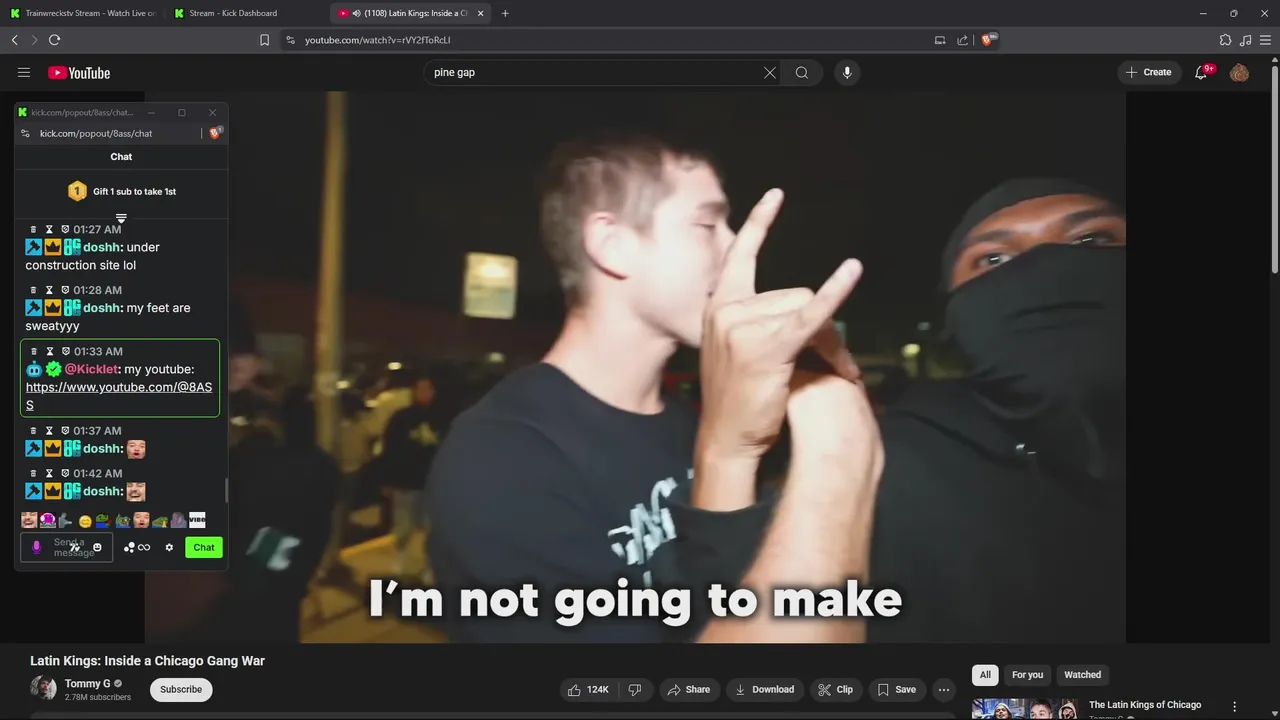Image resolution: width=1280 pixels, height=720 pixels.
Task: Clear the 'pine gap' search text
Action: tap(770, 72)
